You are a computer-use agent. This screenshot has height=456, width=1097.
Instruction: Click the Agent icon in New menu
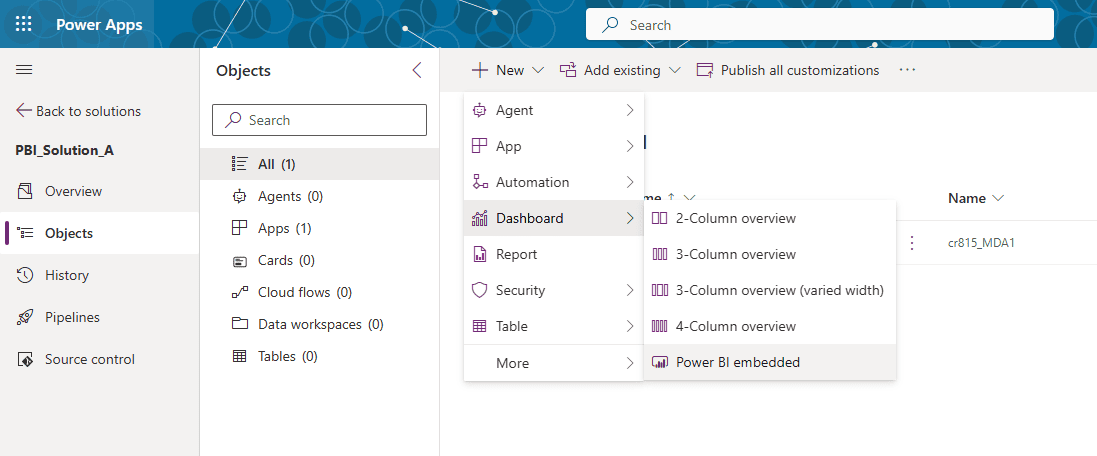pos(480,110)
